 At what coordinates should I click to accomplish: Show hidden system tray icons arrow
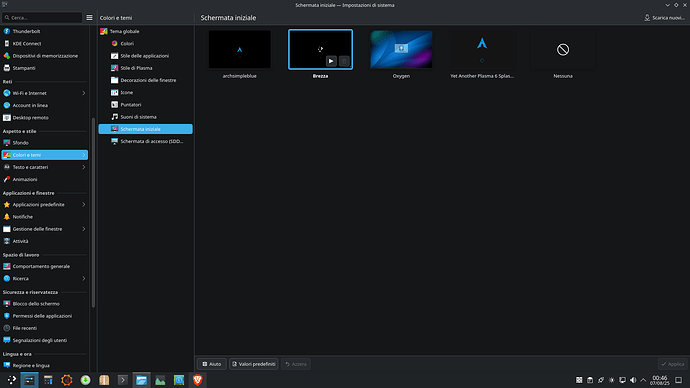coord(643,380)
